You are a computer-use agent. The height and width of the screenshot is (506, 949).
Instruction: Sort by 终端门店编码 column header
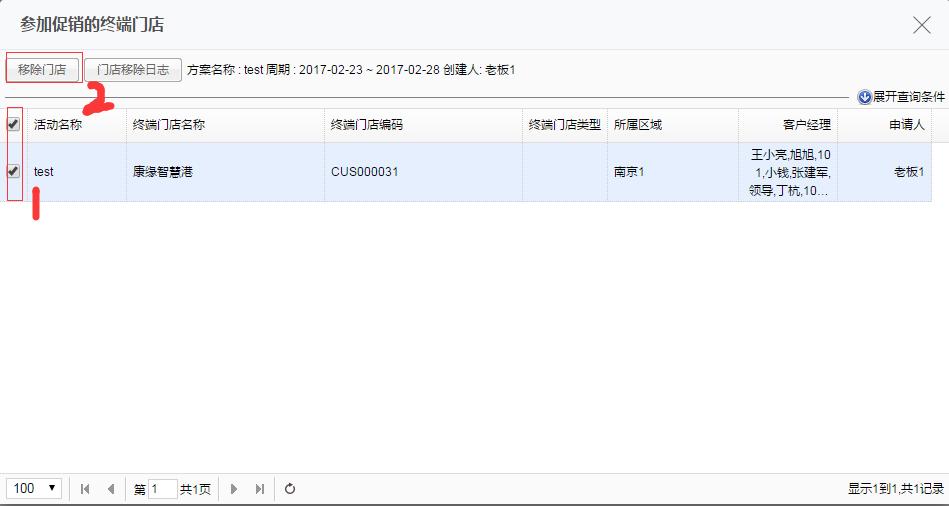[x=367, y=125]
